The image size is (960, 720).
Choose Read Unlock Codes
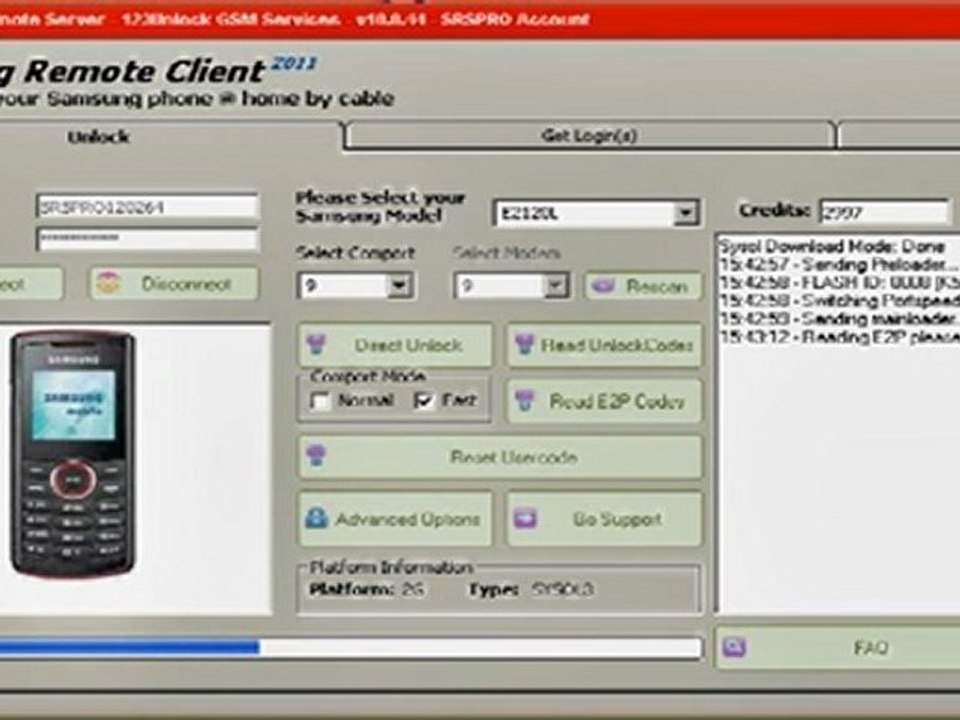click(x=604, y=345)
